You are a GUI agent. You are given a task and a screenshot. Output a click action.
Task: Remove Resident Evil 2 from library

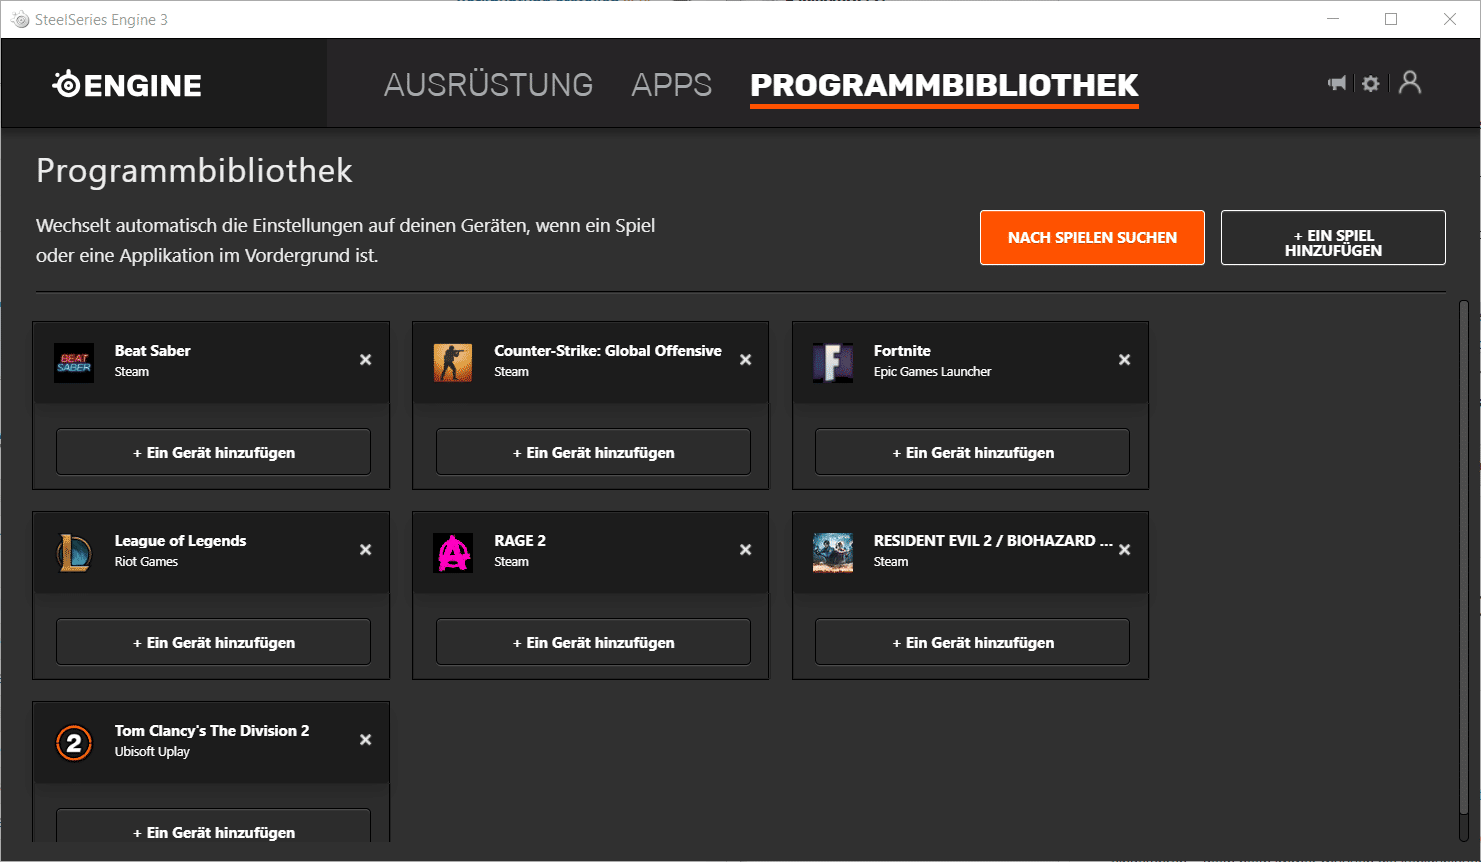coord(1125,550)
